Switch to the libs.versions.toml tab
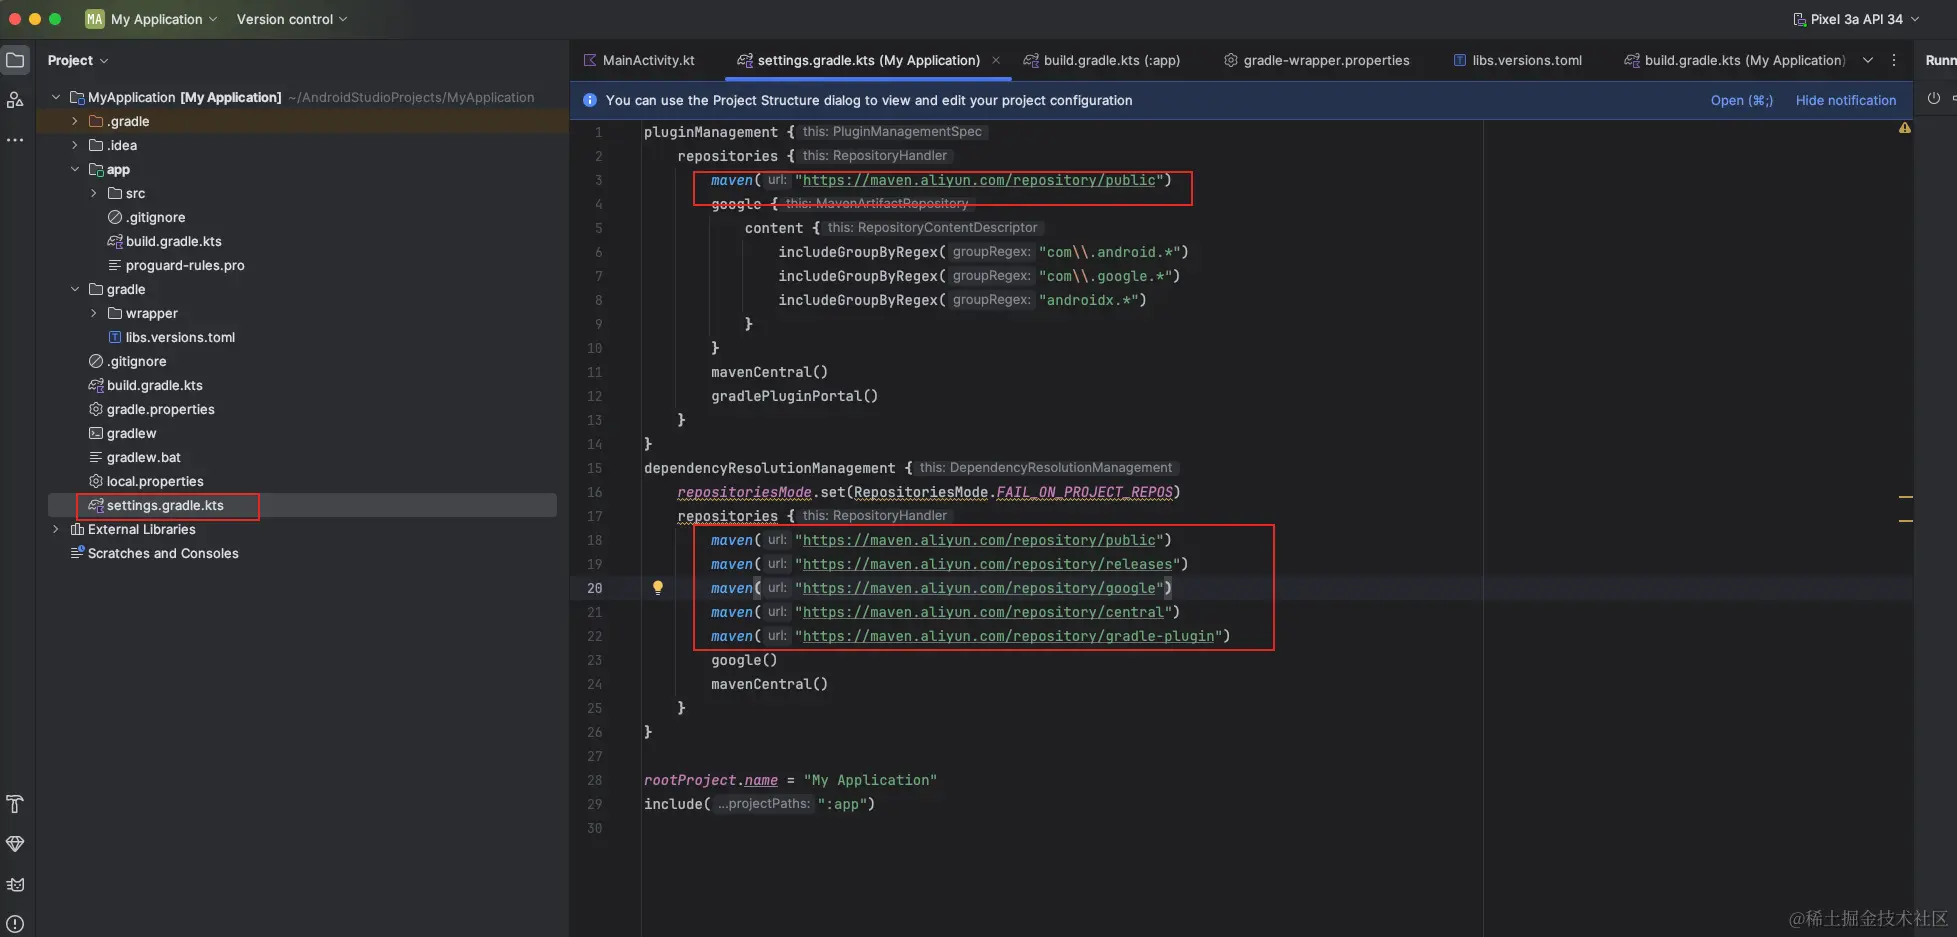 pyautogui.click(x=1518, y=60)
